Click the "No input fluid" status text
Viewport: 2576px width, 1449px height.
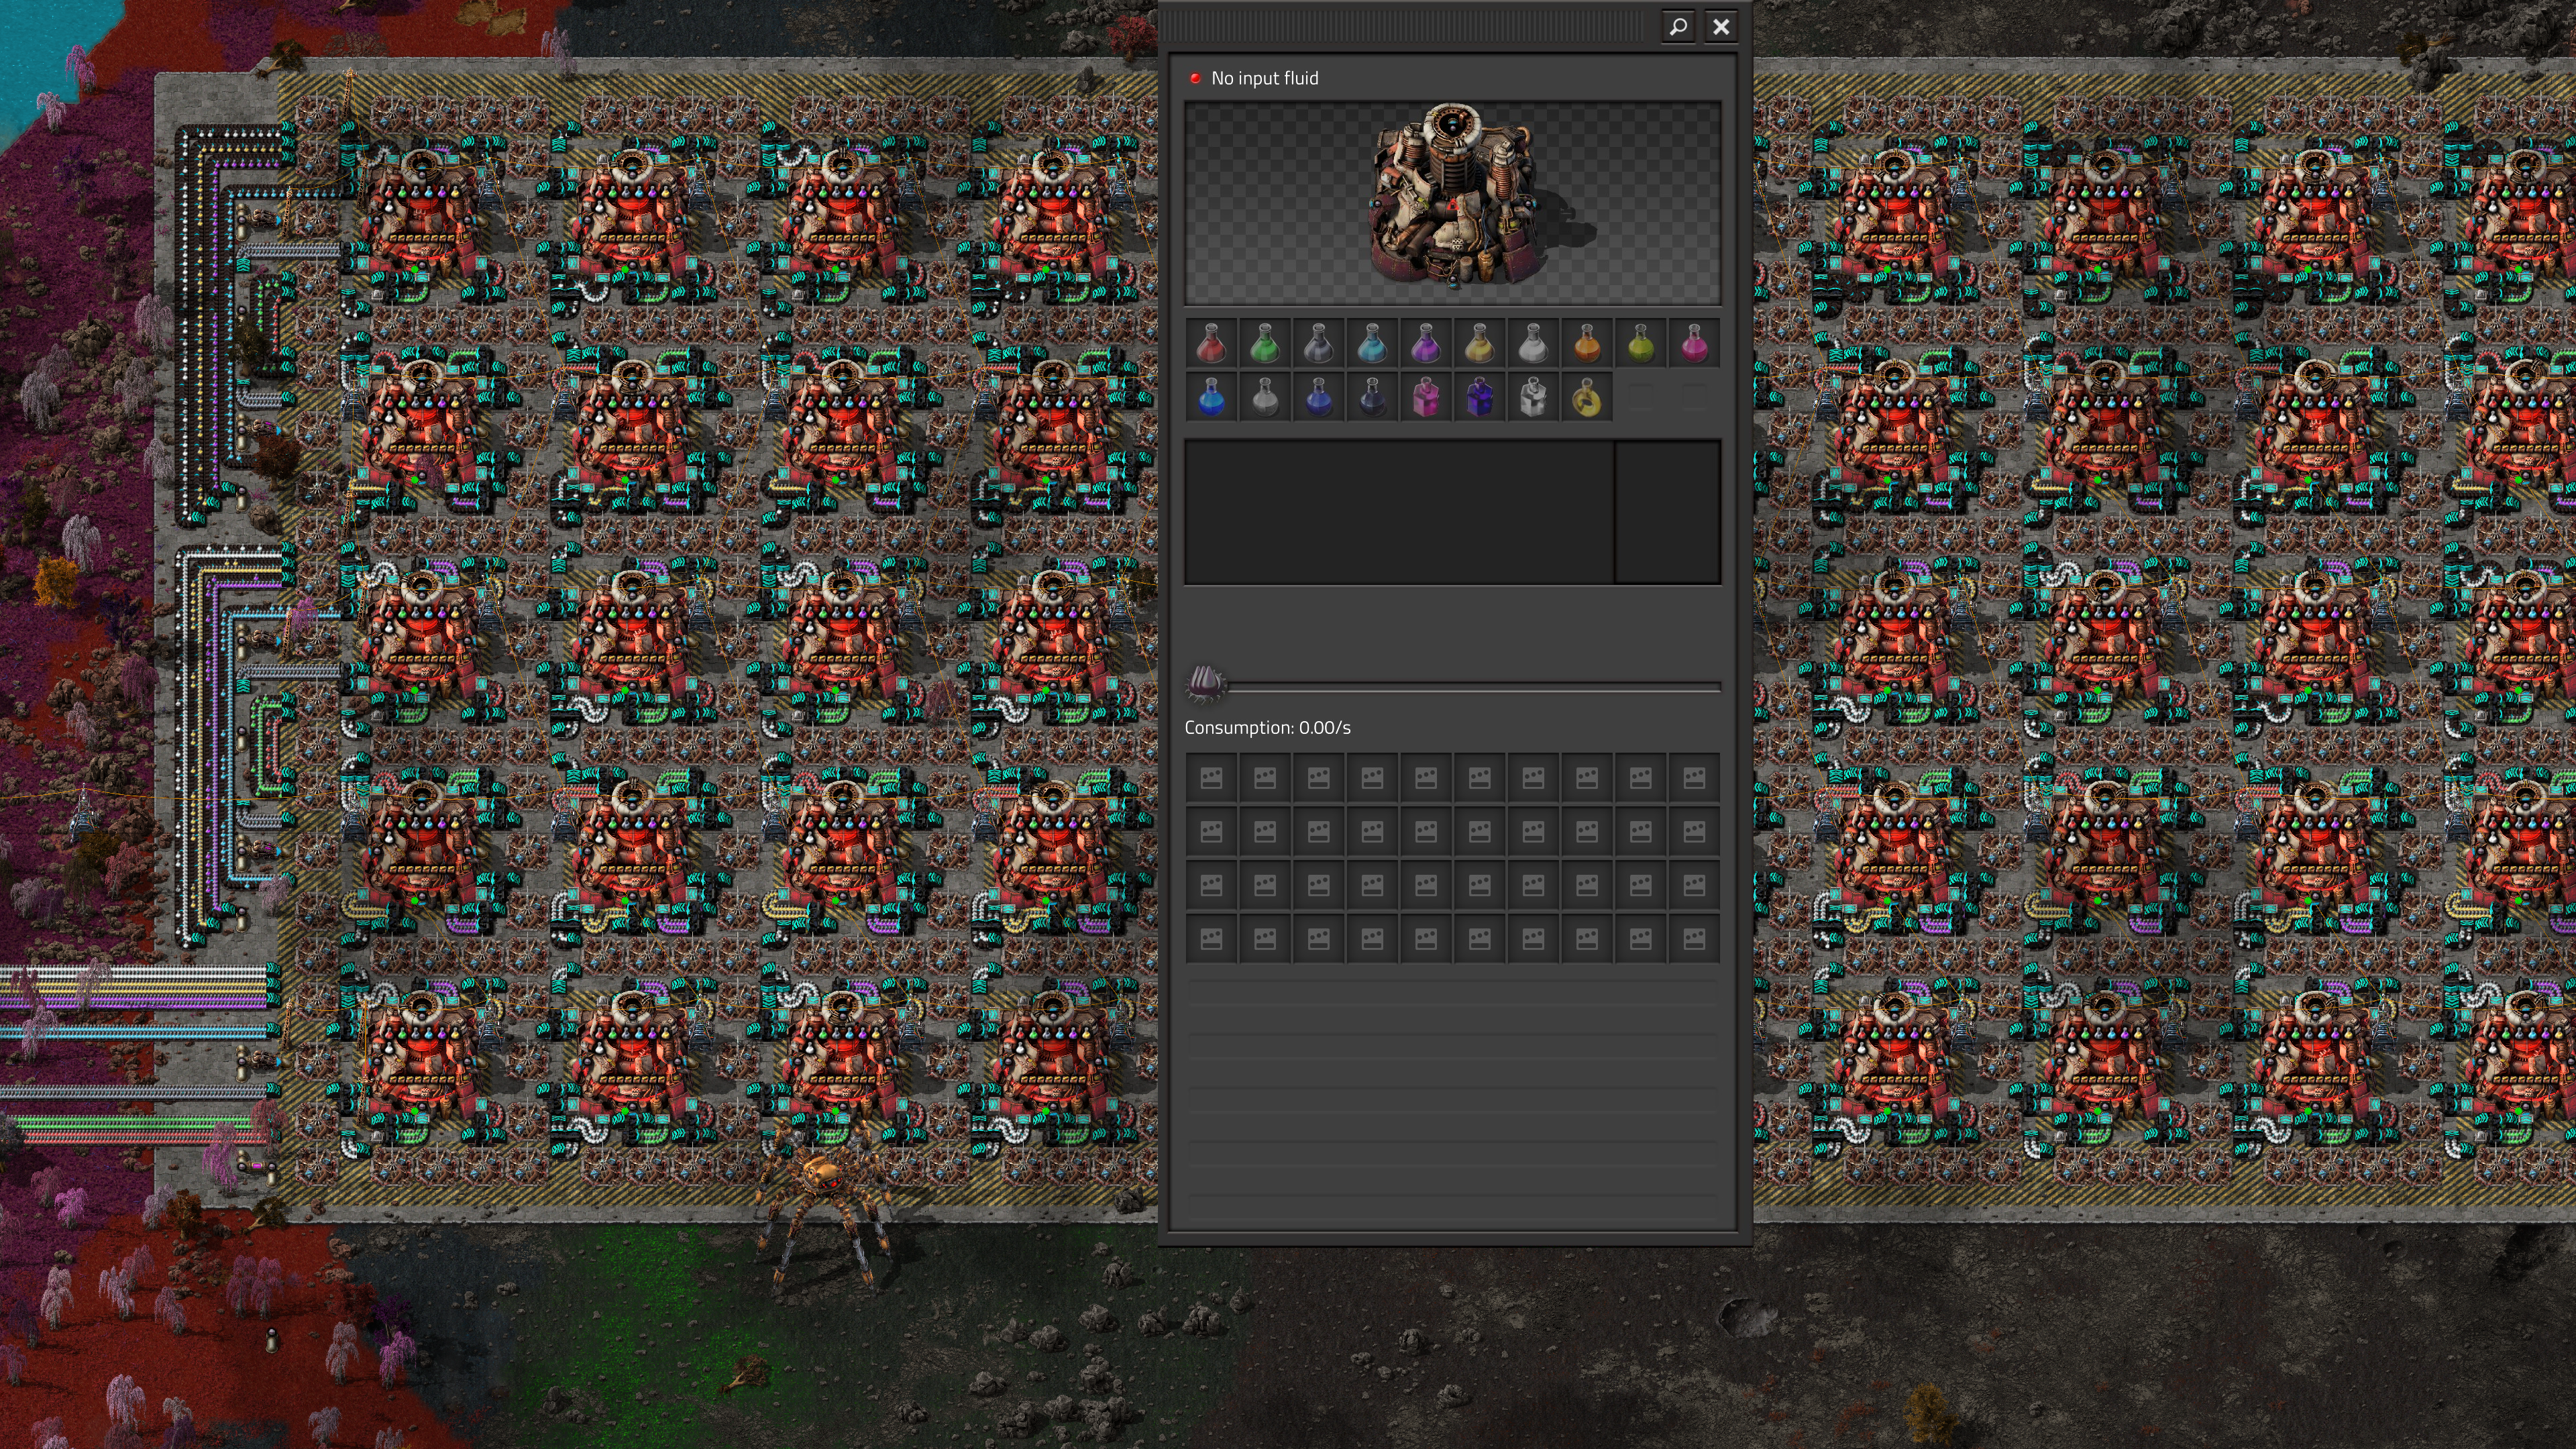(1264, 78)
